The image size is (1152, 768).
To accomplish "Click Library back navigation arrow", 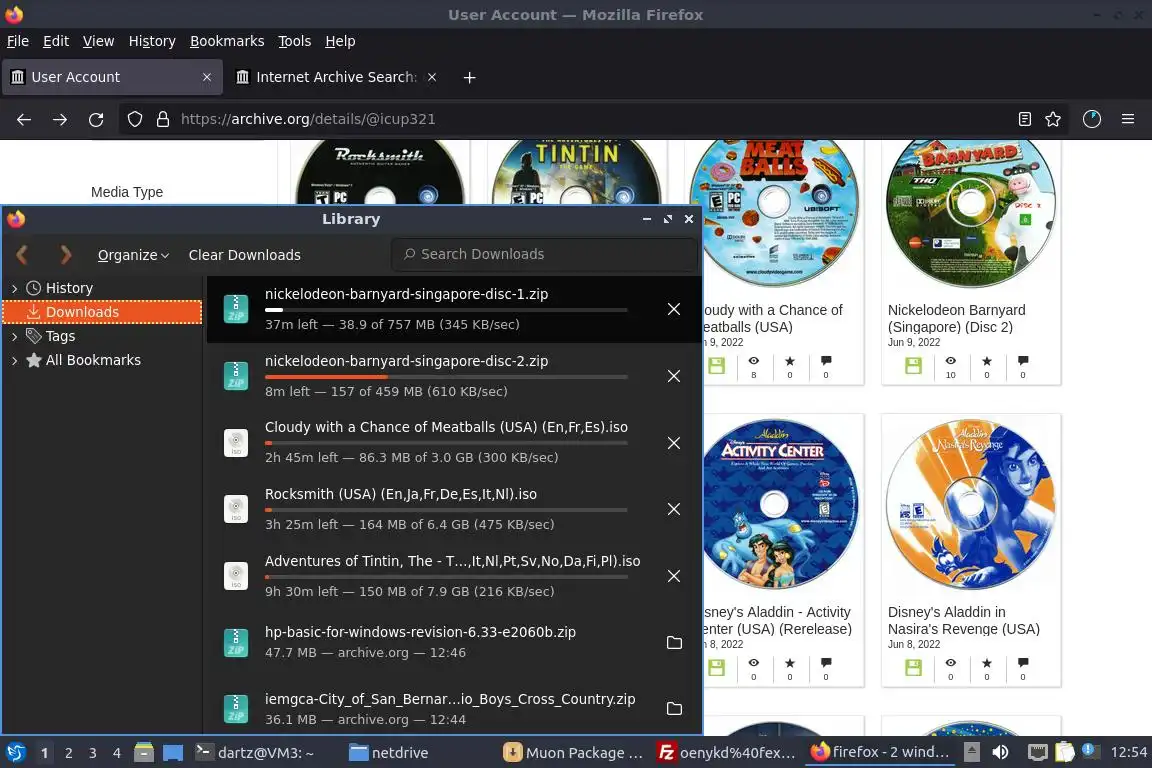I will click(x=23, y=255).
